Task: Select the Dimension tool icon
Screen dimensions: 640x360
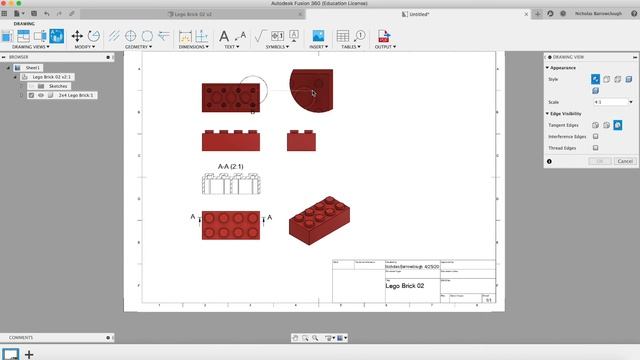Action: [x=185, y=36]
